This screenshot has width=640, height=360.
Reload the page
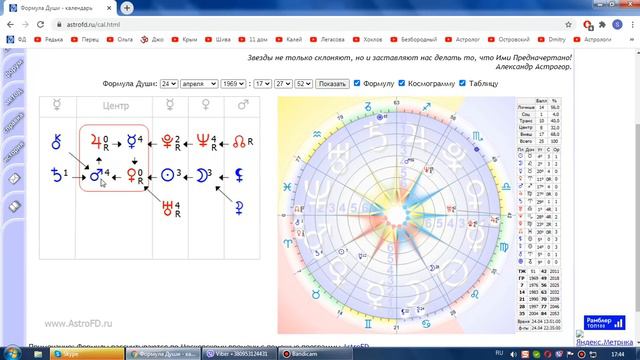40,24
